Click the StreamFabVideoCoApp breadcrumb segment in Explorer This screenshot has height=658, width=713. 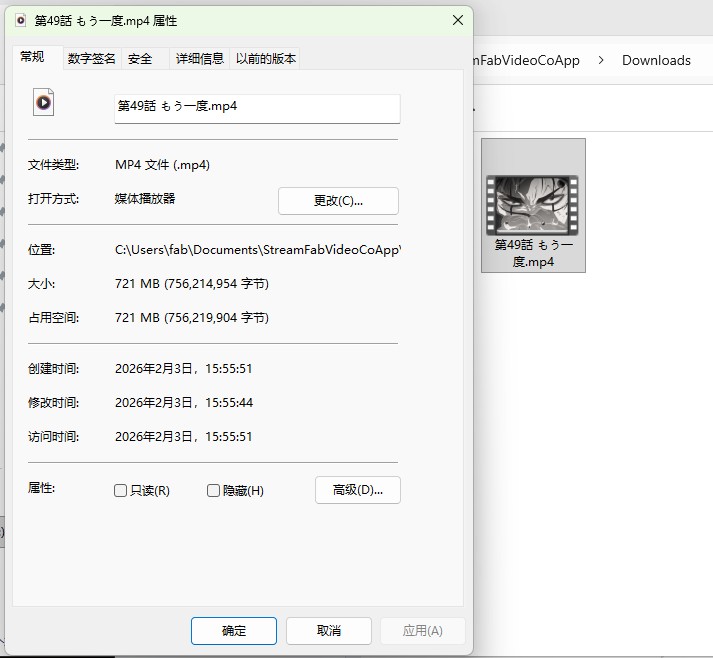[527, 60]
